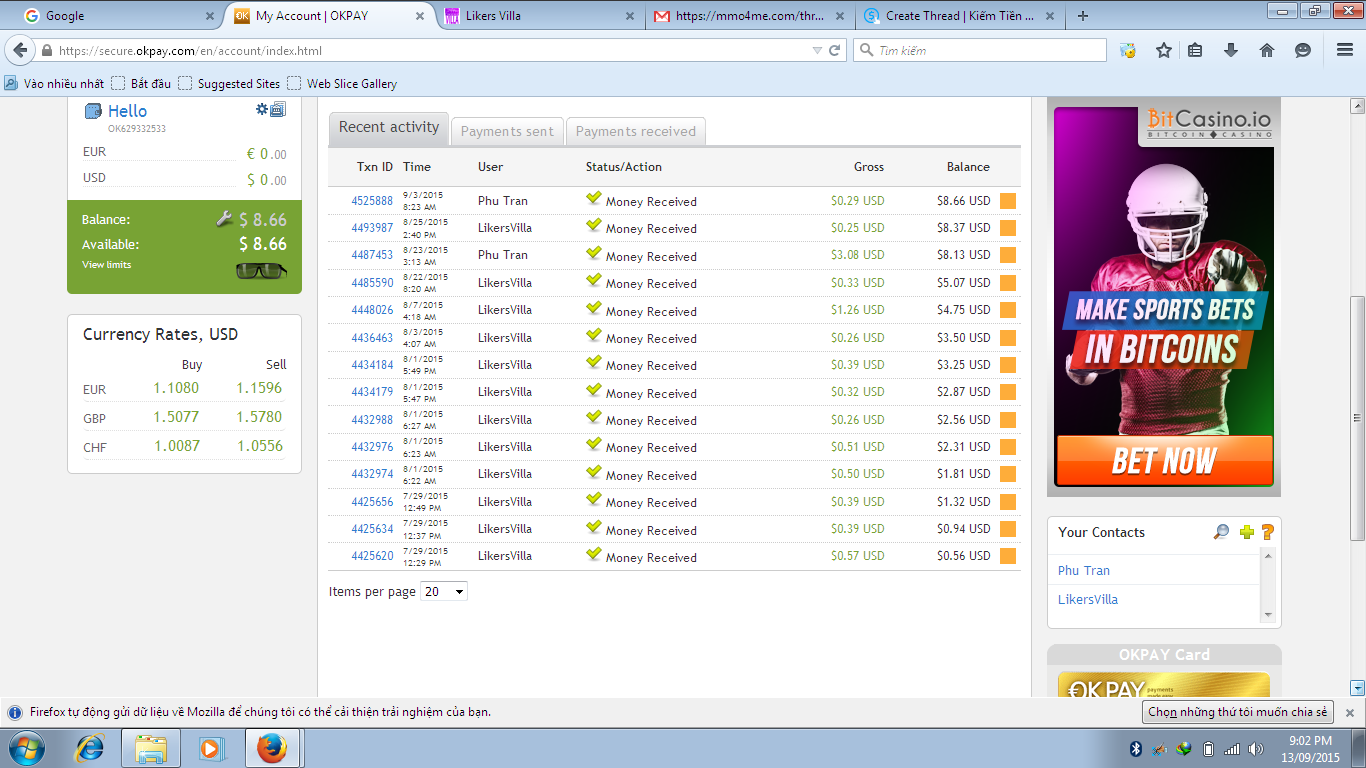Image resolution: width=1366 pixels, height=768 pixels.
Task: Open the Windows Start menu
Action: 25,748
